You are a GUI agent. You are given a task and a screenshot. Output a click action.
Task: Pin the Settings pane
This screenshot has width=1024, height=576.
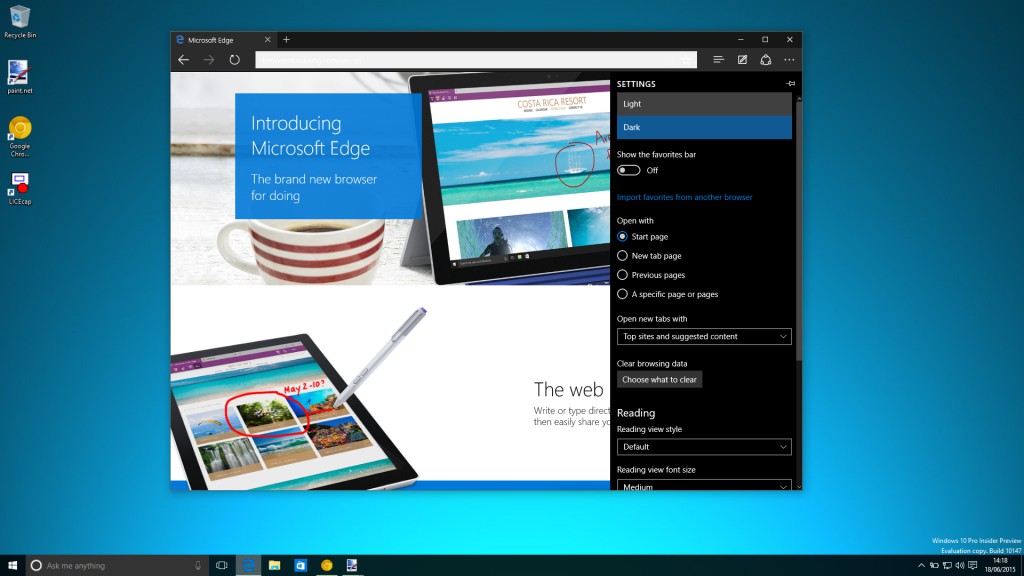791,84
